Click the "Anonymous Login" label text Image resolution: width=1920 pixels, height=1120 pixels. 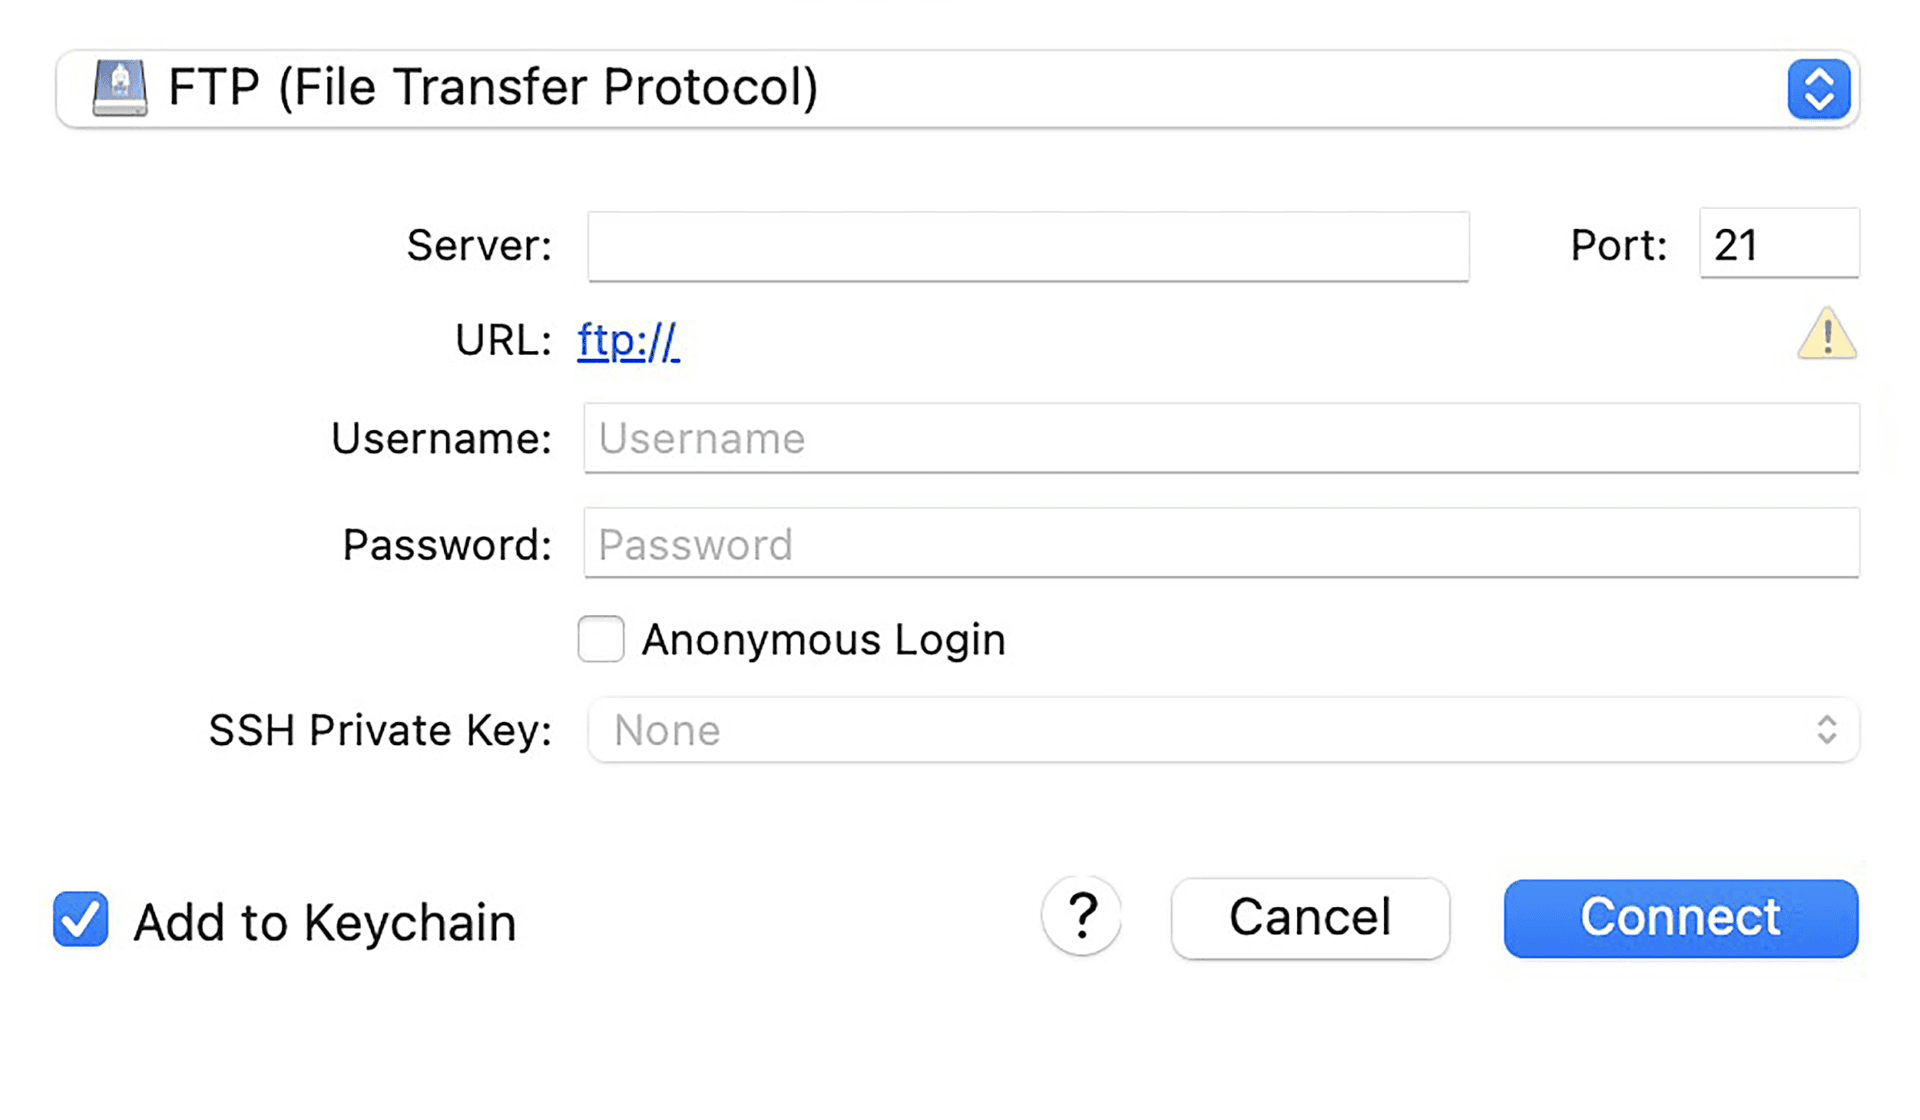coord(823,640)
